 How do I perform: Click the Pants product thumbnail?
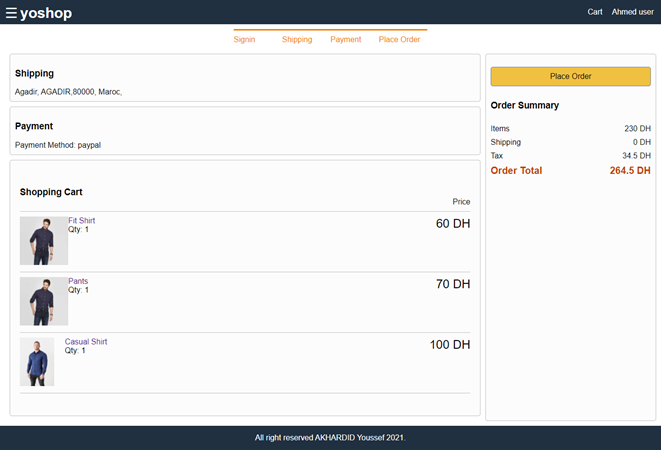(x=44, y=301)
